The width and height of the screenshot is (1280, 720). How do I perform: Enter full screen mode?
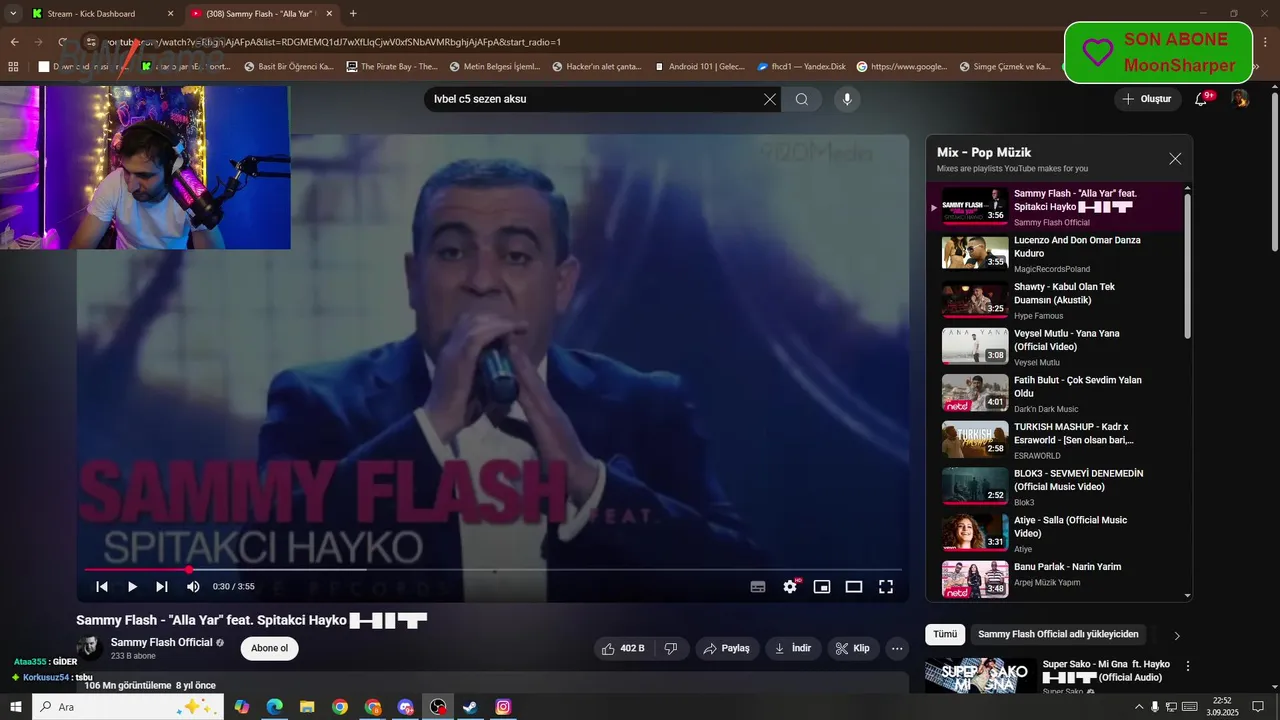[x=886, y=587]
